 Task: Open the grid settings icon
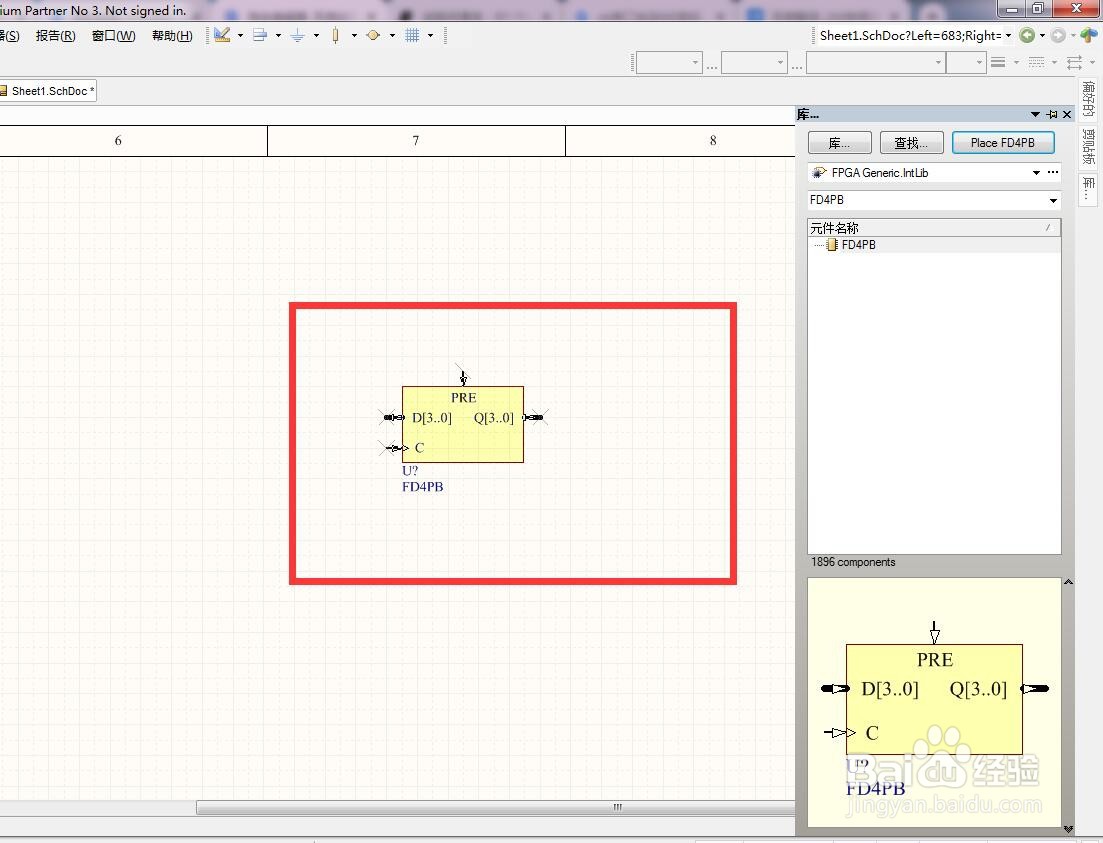[412, 35]
